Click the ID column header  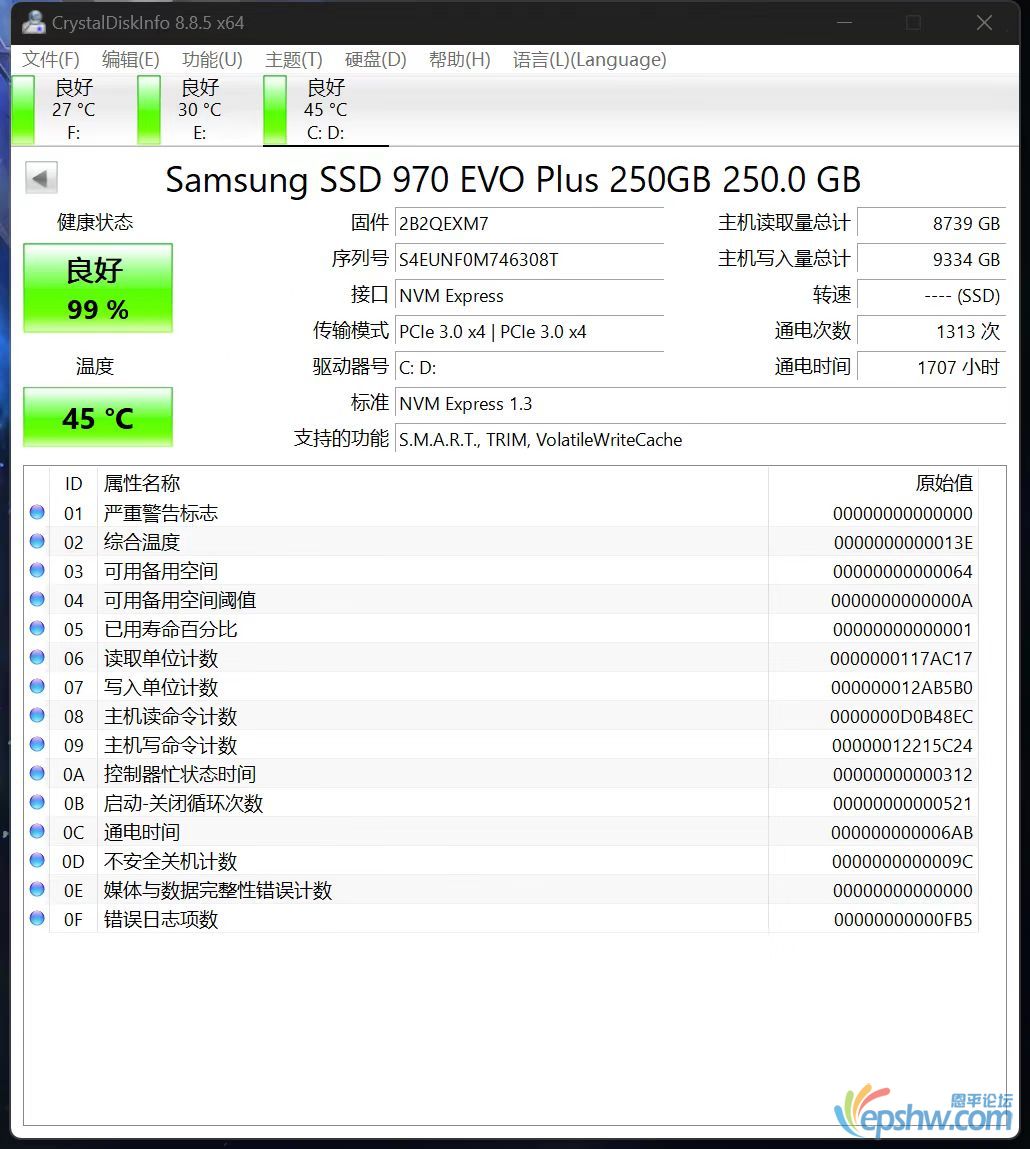(73, 484)
